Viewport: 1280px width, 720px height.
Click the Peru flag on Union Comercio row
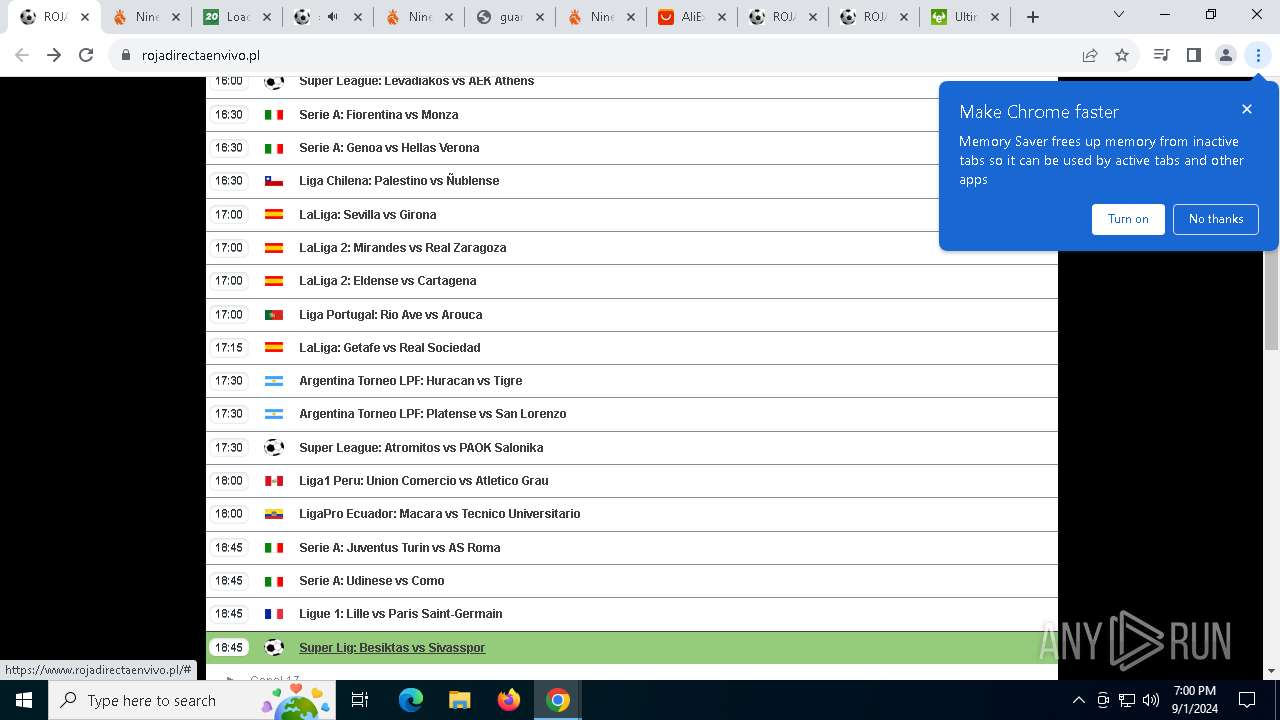click(x=274, y=481)
